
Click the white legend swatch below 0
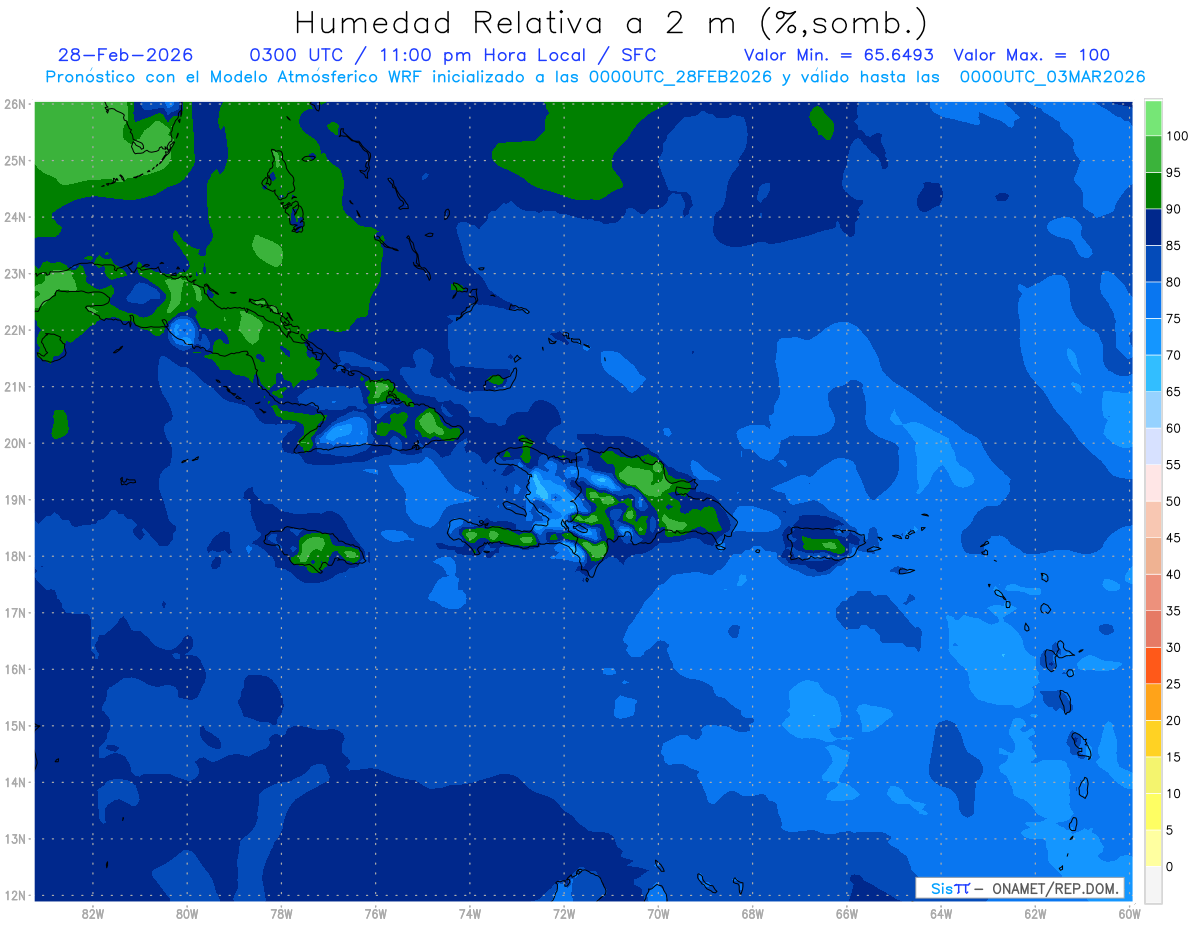pyautogui.click(x=1153, y=884)
